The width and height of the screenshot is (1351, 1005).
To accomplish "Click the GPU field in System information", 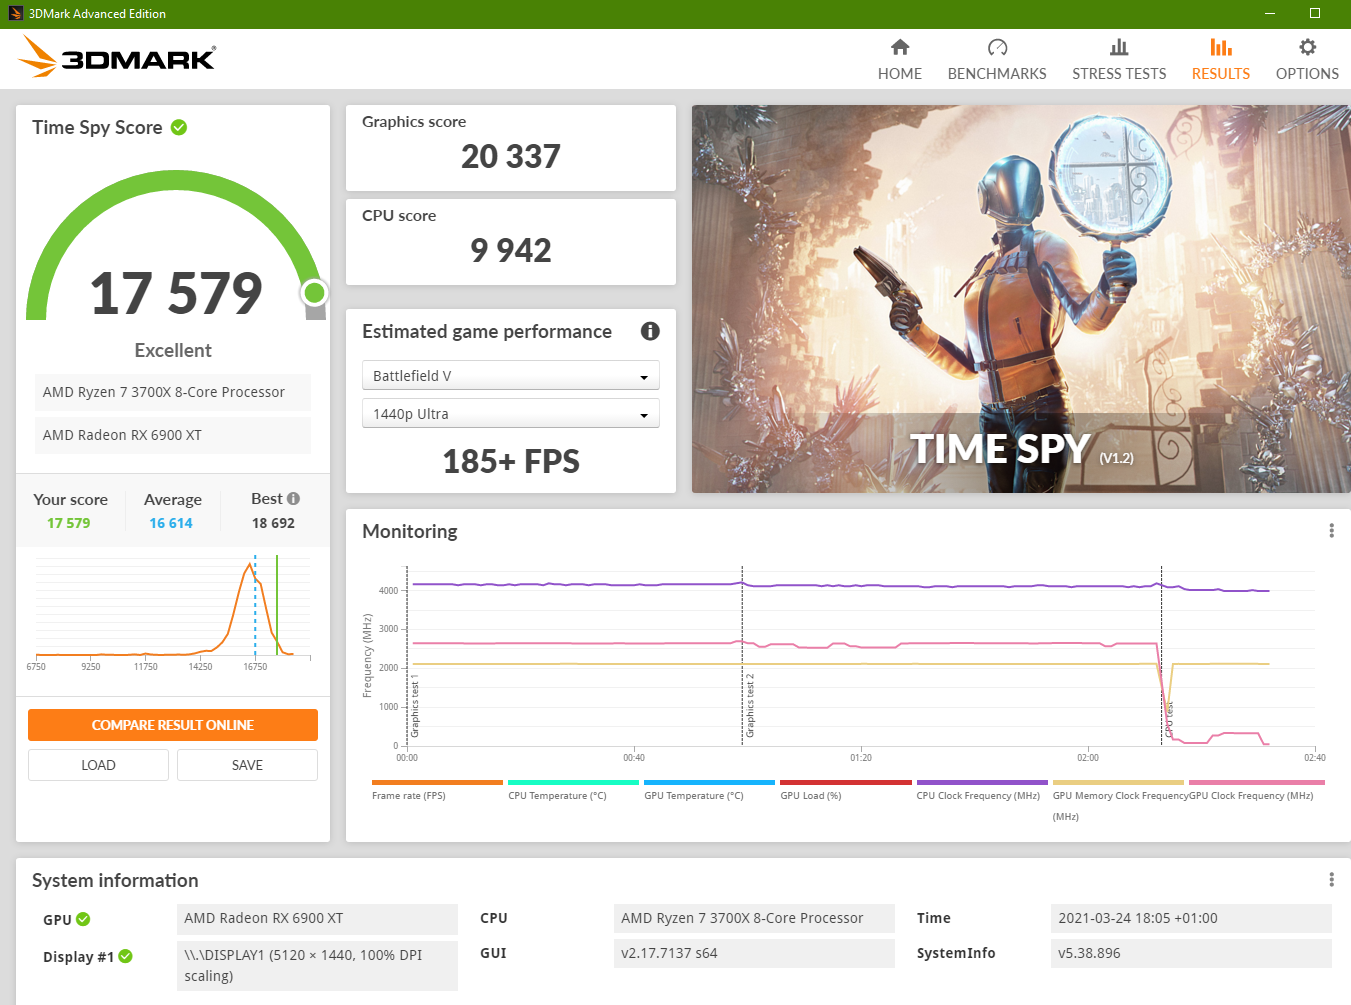I will point(317,918).
